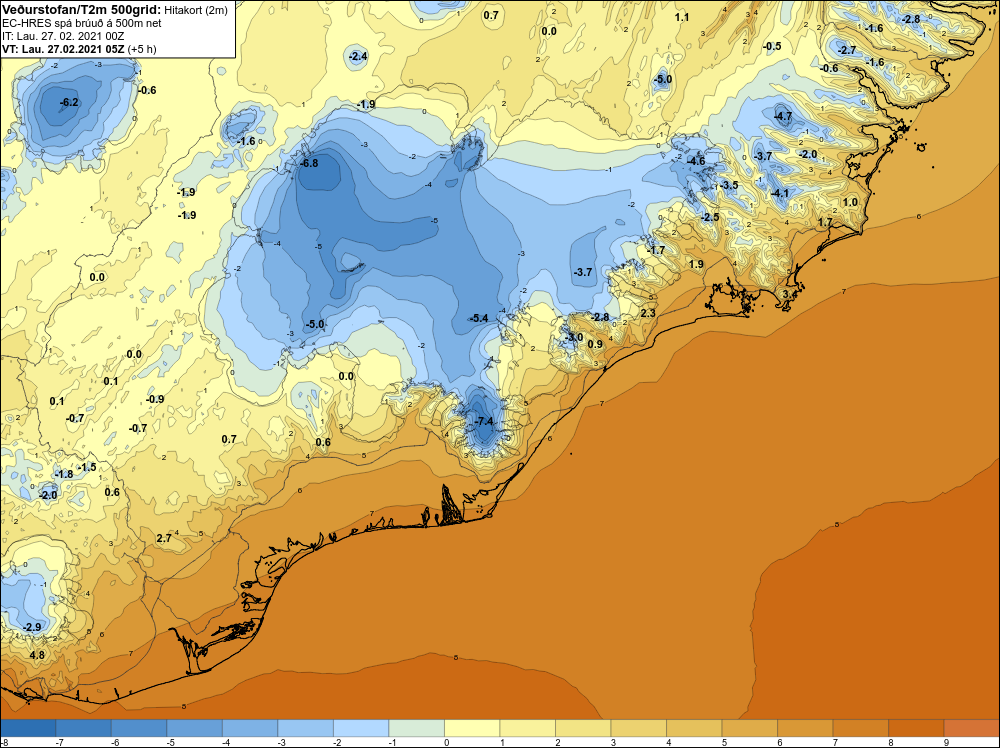Click the legend swatch between -2 and -1
Image resolution: width=1000 pixels, height=748 pixels.
click(x=361, y=728)
